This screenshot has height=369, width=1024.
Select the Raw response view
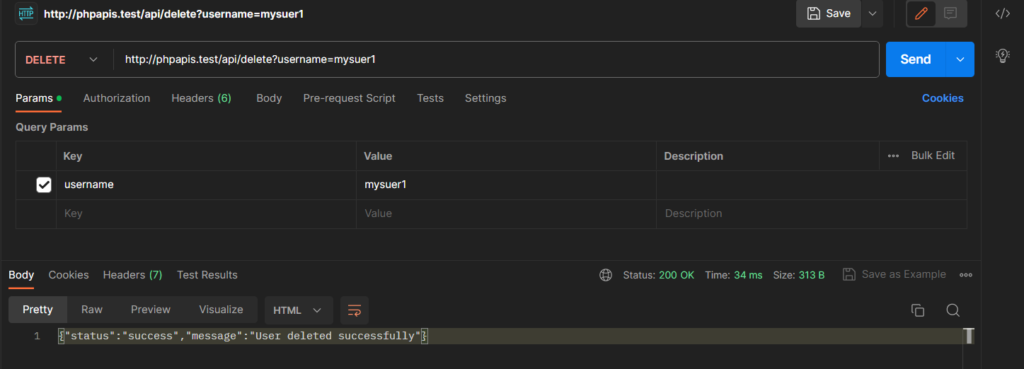[92, 310]
